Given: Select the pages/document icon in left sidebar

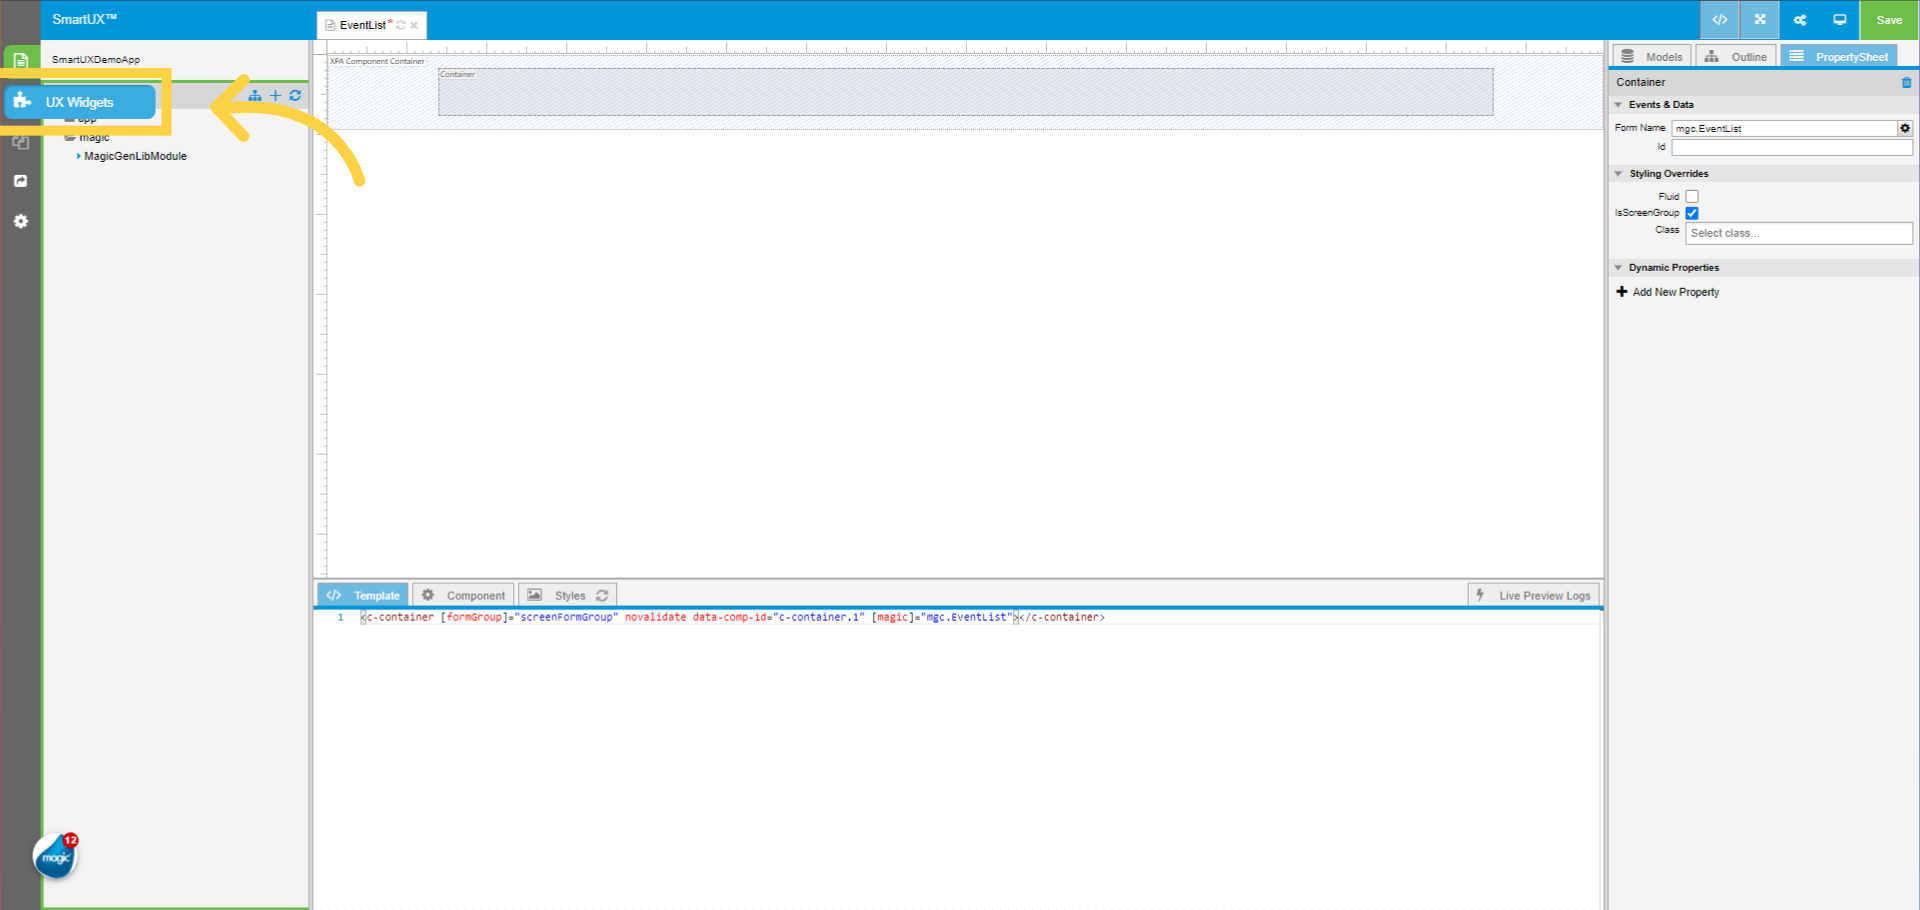Looking at the screenshot, I should pyautogui.click(x=20, y=60).
